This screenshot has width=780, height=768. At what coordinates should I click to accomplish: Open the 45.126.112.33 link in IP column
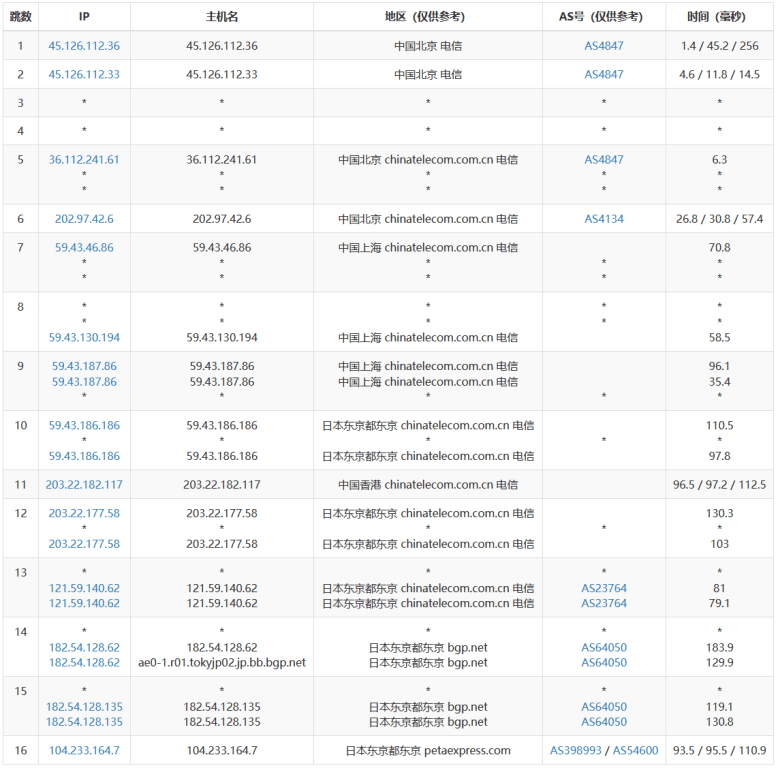pos(84,75)
